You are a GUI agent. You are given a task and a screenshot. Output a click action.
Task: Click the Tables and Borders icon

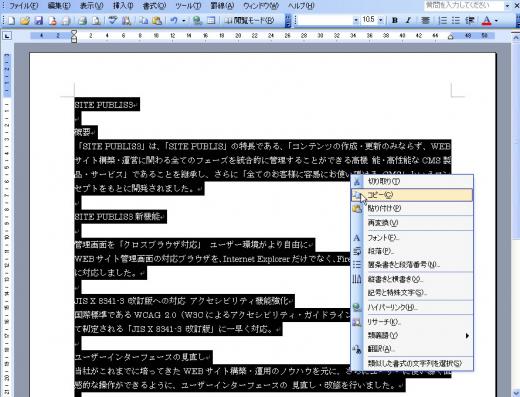point(211,21)
